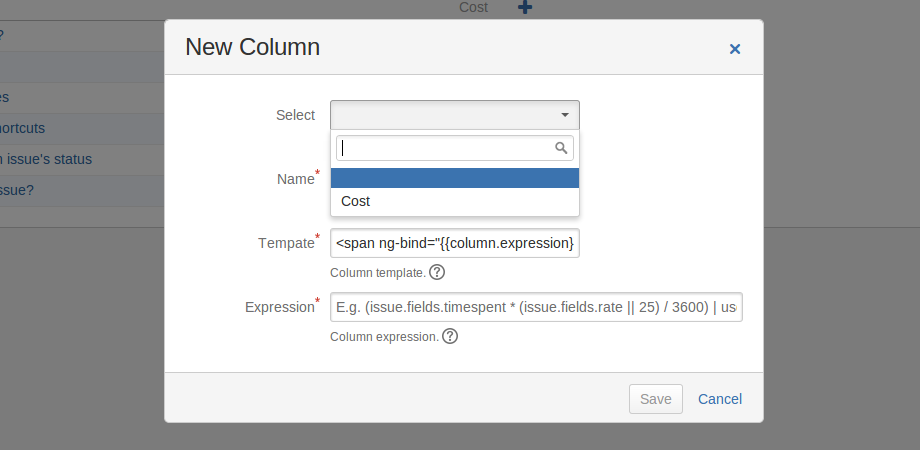Click the plus icon beside Cost header

click(x=525, y=8)
